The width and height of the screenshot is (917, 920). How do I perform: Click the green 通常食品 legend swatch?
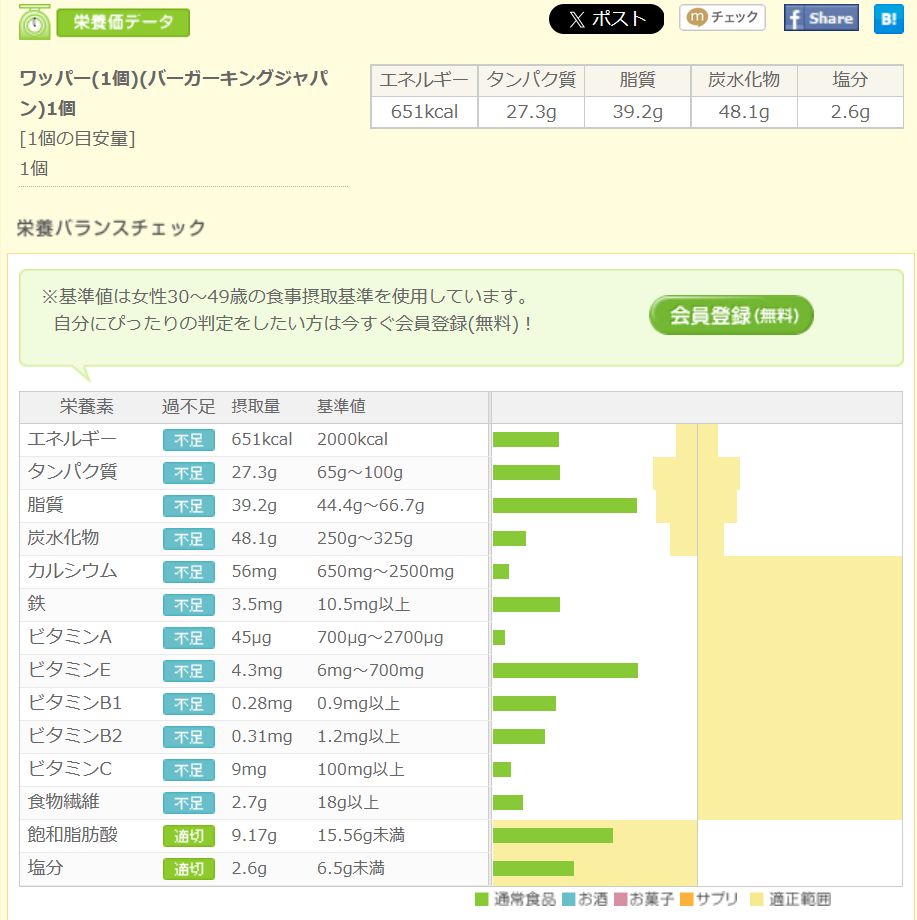point(481,899)
